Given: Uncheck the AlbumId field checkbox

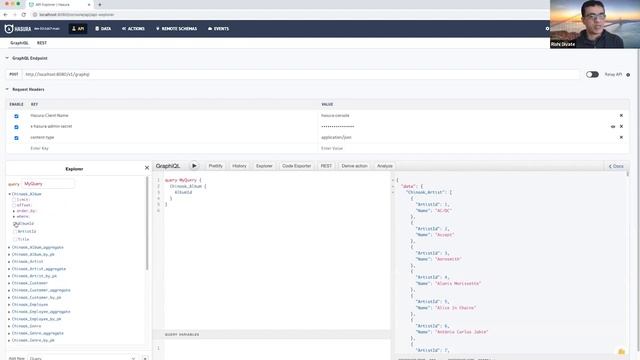Looking at the screenshot, I should click(15, 224).
